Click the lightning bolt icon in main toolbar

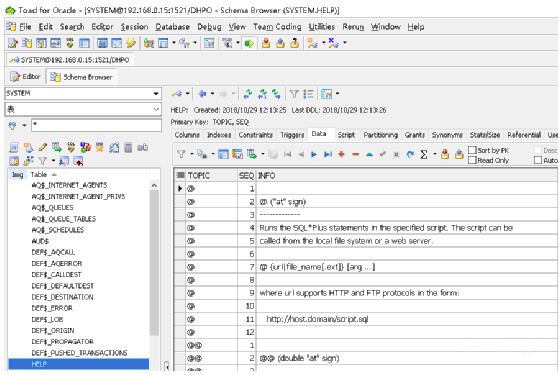pyautogui.click(x=131, y=43)
